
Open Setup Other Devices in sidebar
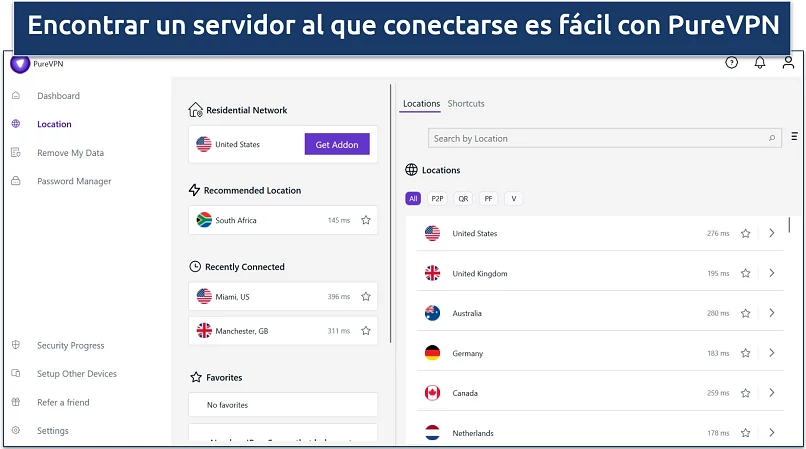[x=77, y=374]
